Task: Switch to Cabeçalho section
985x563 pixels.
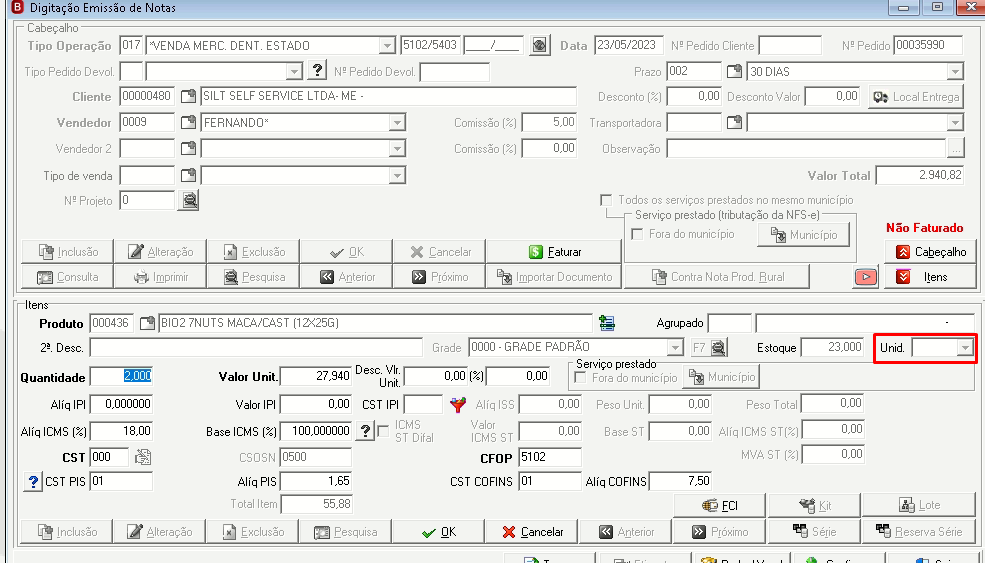Action: (x=930, y=252)
